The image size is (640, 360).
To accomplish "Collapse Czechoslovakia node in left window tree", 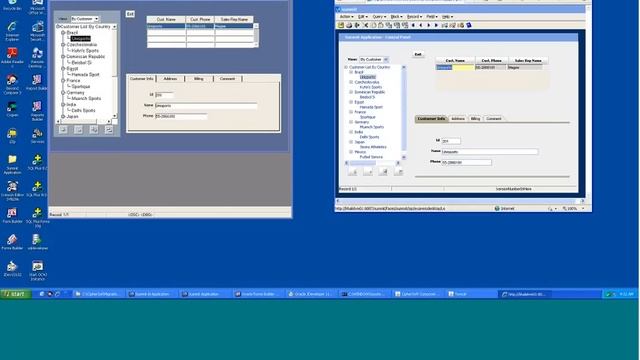I will tap(63, 45).
